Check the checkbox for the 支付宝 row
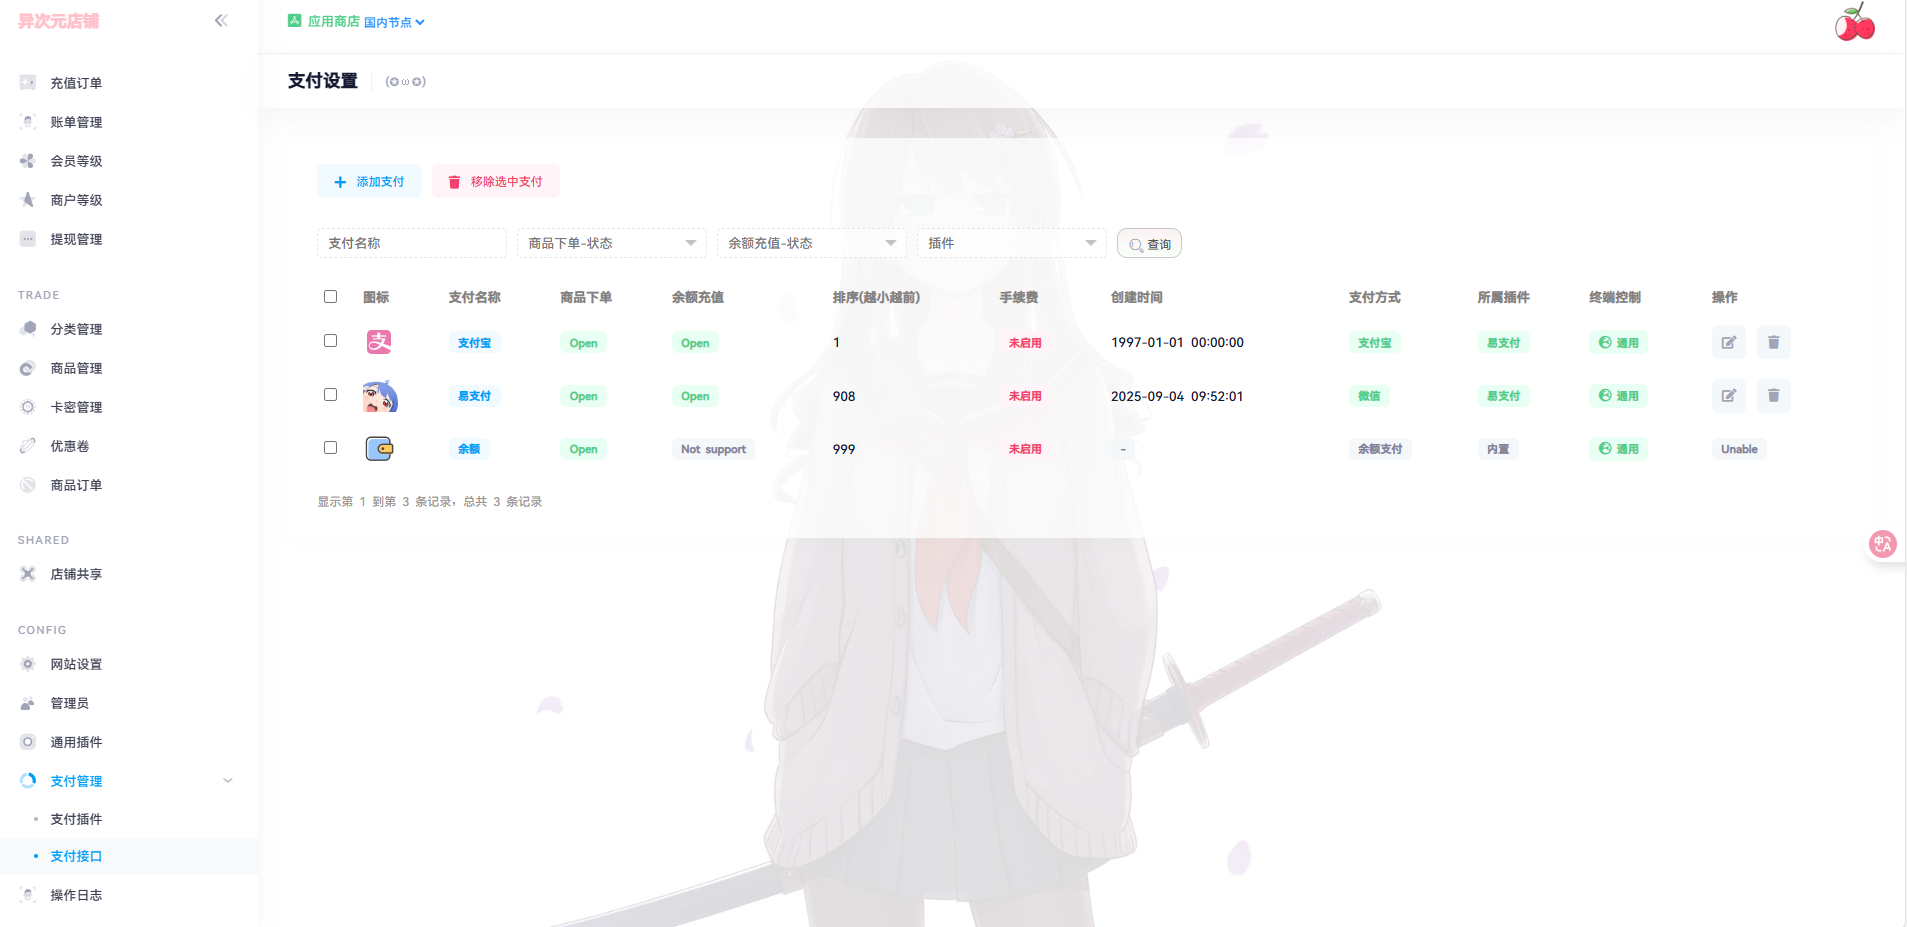 [x=330, y=341]
